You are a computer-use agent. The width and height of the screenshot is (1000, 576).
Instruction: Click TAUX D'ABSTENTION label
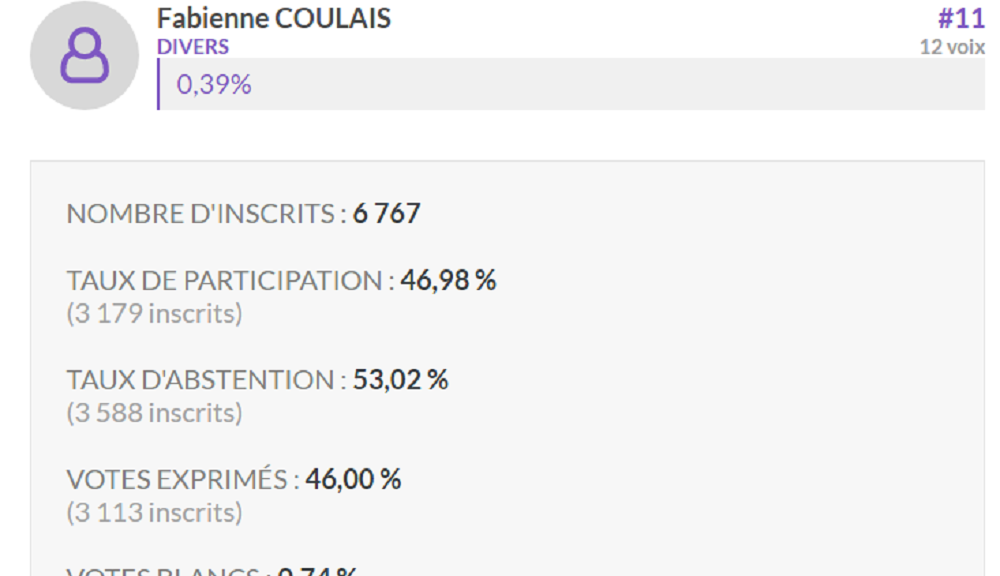point(207,380)
